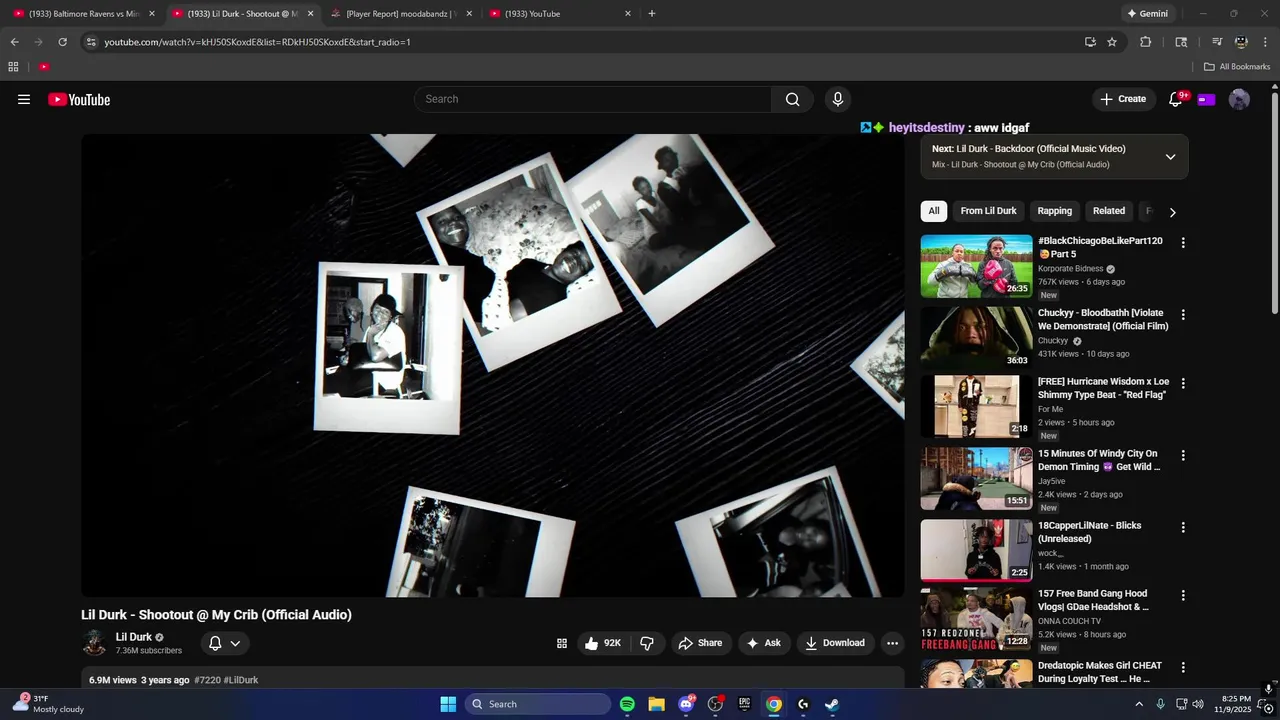
Task: Select the Rapping filter chip
Action: coord(1054,211)
